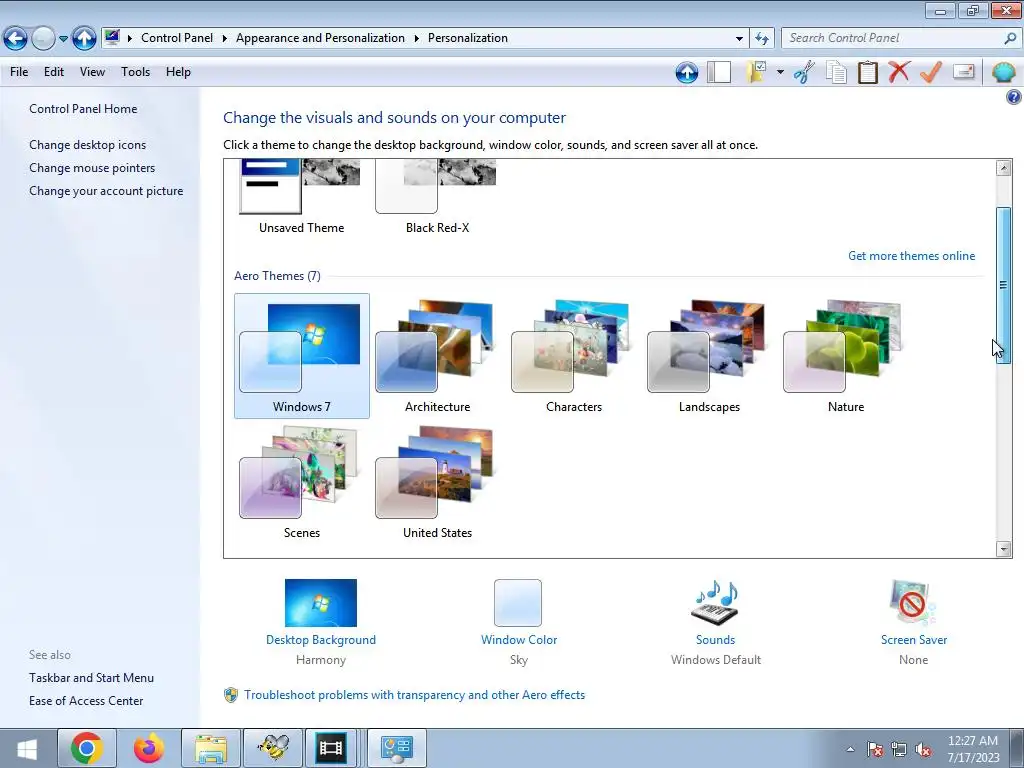Click the folder options icon with checkmark
The height and width of the screenshot is (768, 1024).
point(756,72)
